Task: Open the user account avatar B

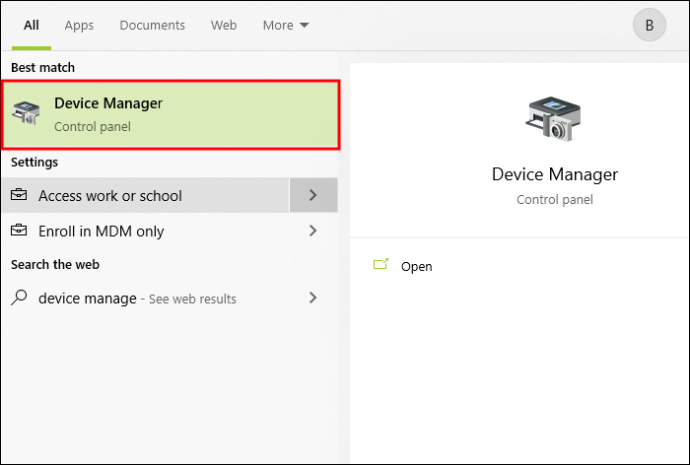Action: [649, 25]
